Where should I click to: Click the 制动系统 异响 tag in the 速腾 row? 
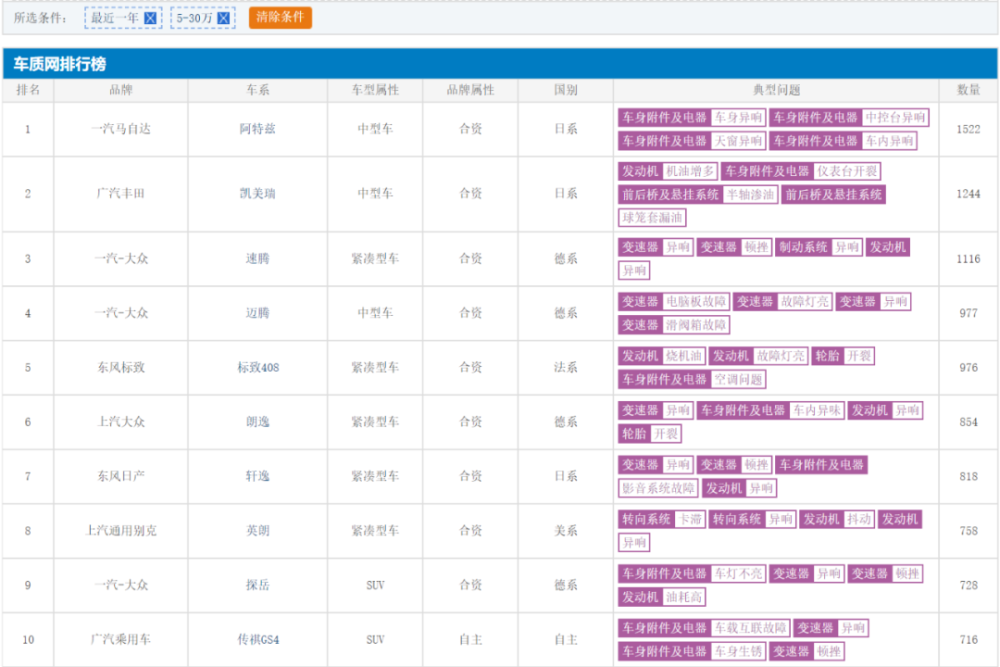tap(820, 247)
